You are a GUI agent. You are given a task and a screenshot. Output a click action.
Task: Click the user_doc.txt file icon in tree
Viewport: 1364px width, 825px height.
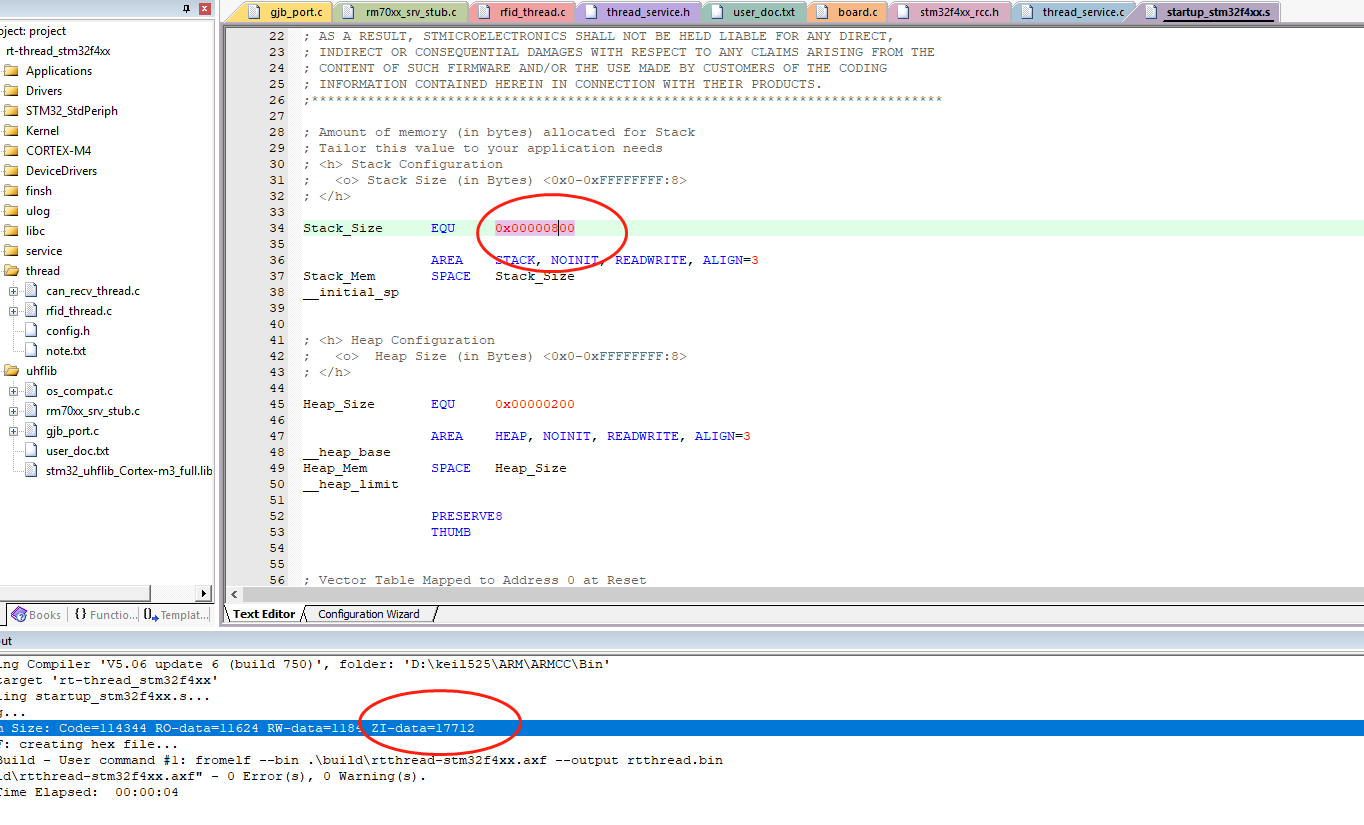32,451
